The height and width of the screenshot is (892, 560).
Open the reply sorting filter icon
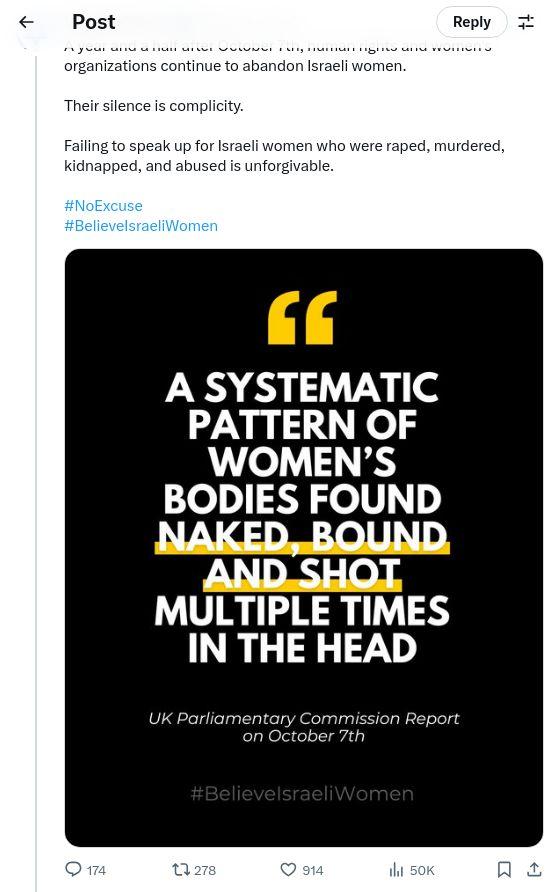(525, 22)
